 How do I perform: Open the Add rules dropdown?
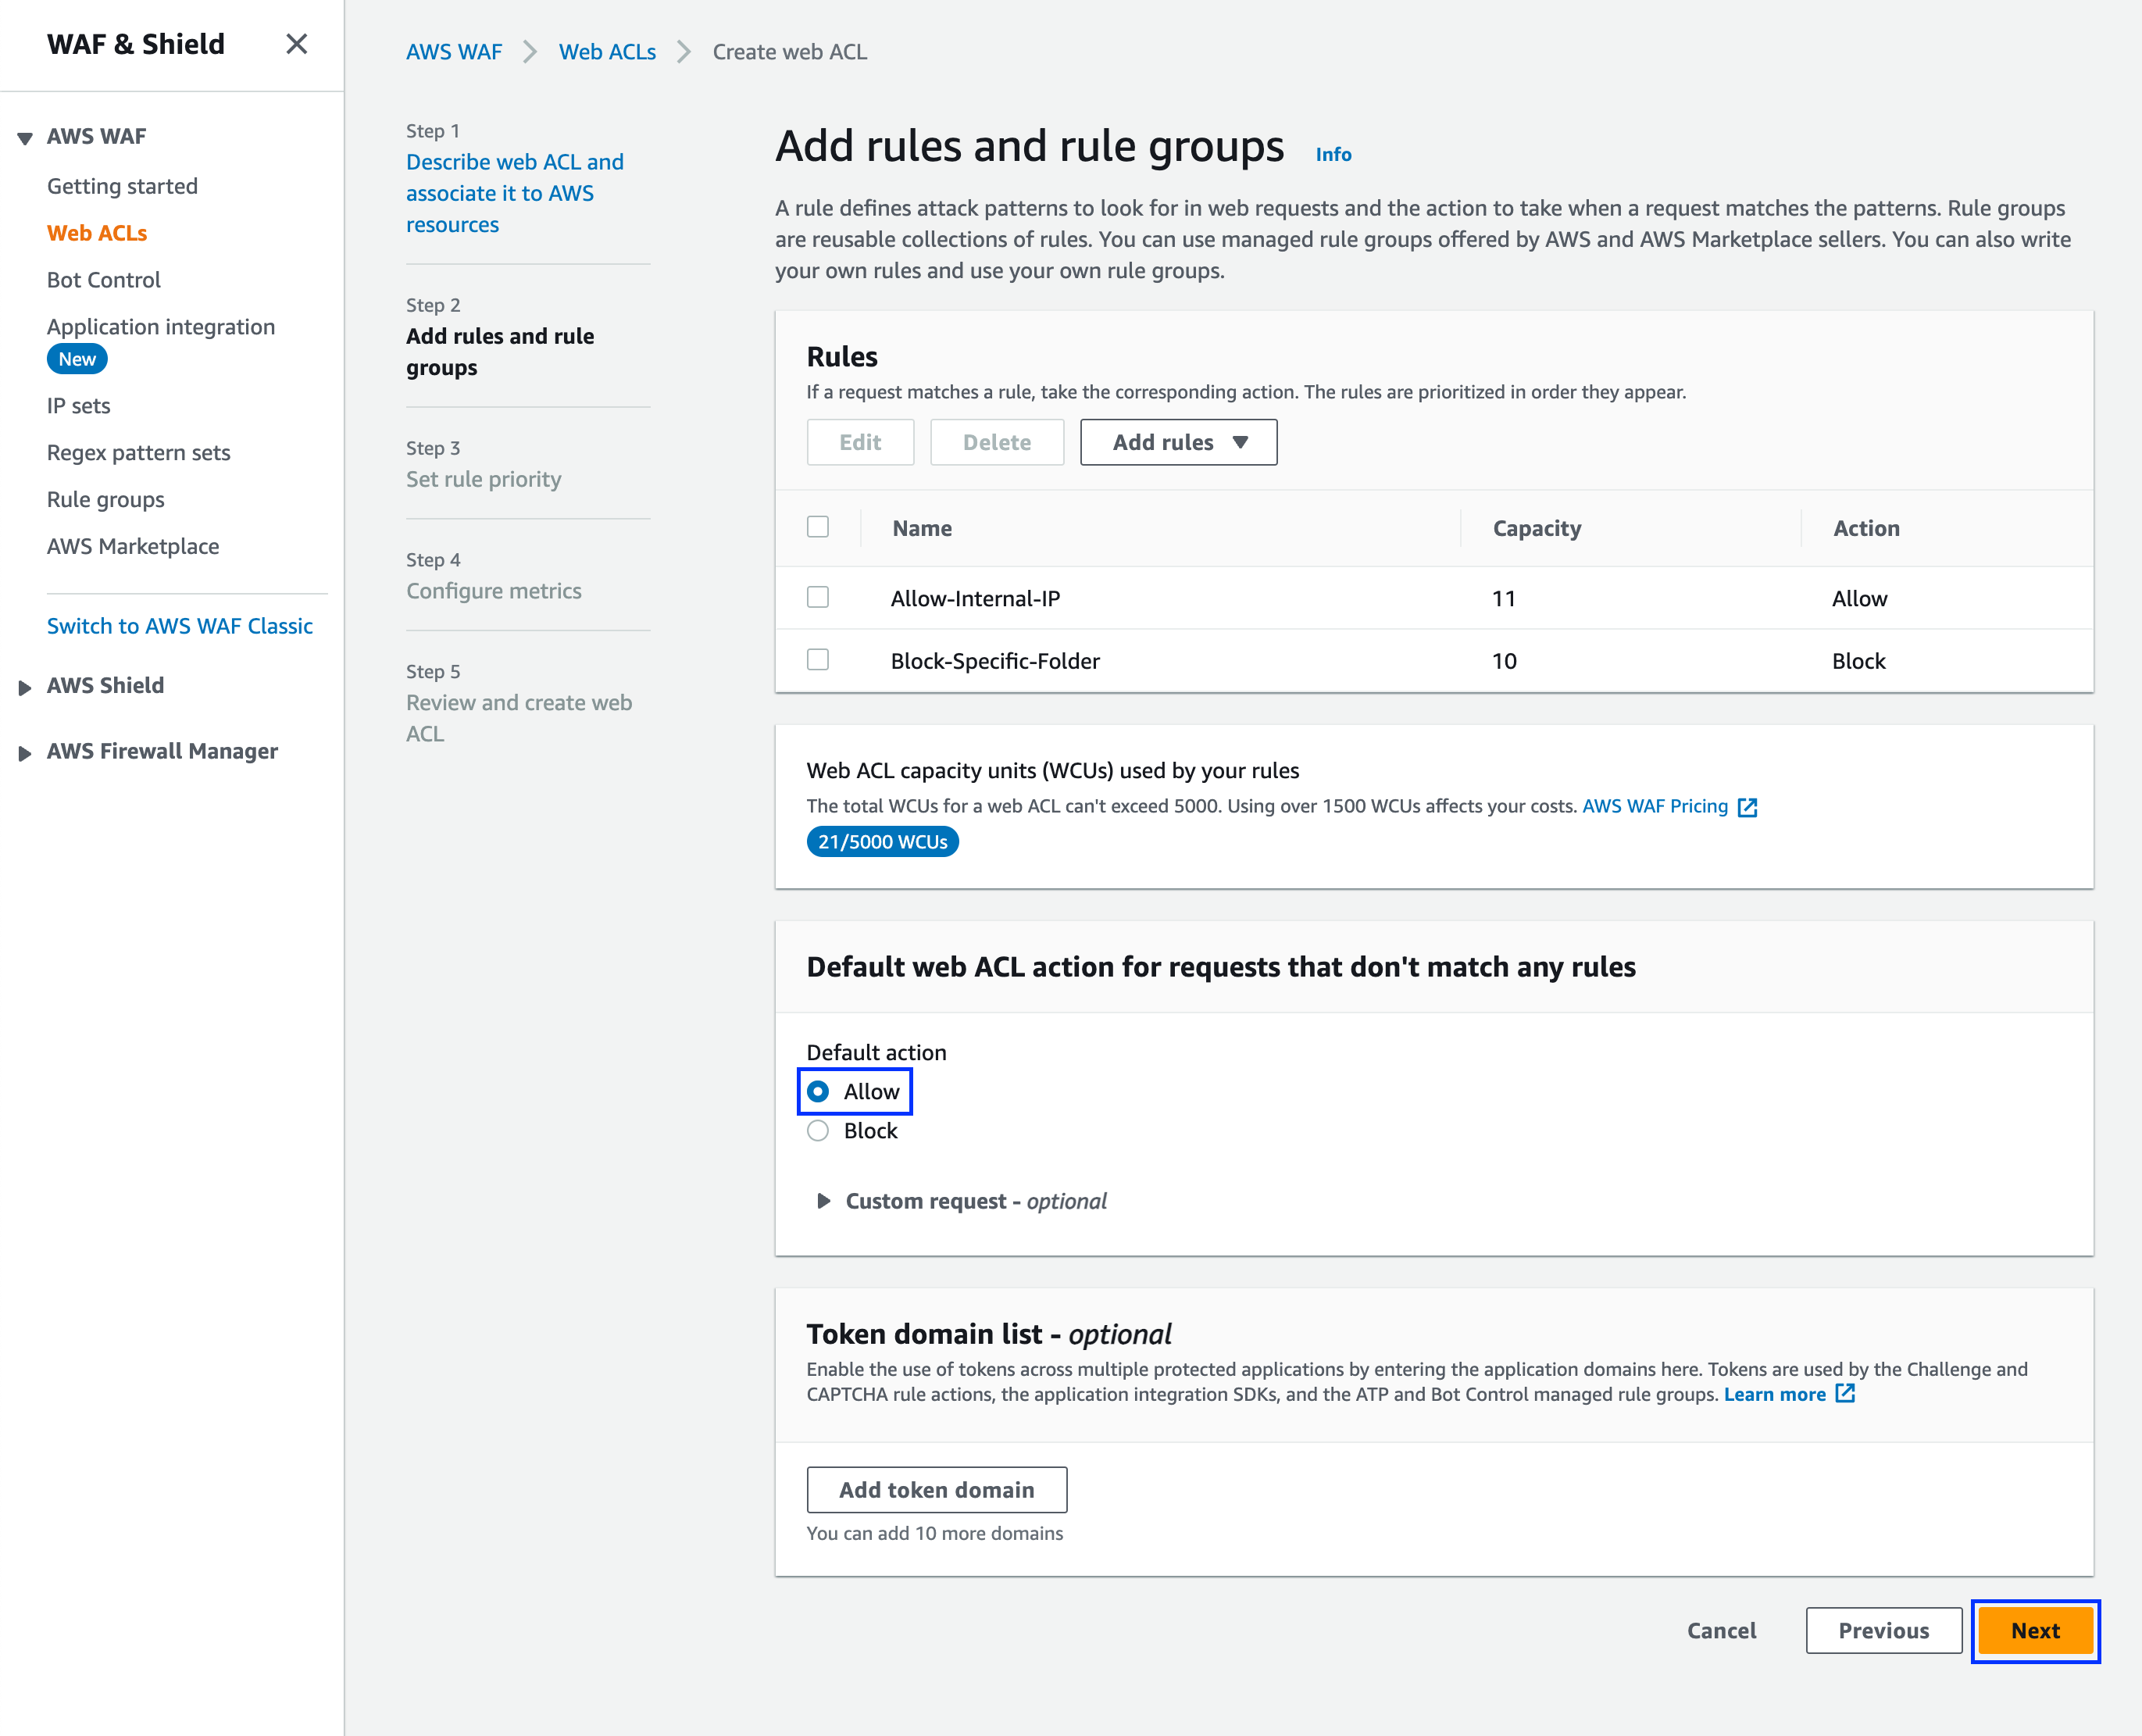point(1178,442)
